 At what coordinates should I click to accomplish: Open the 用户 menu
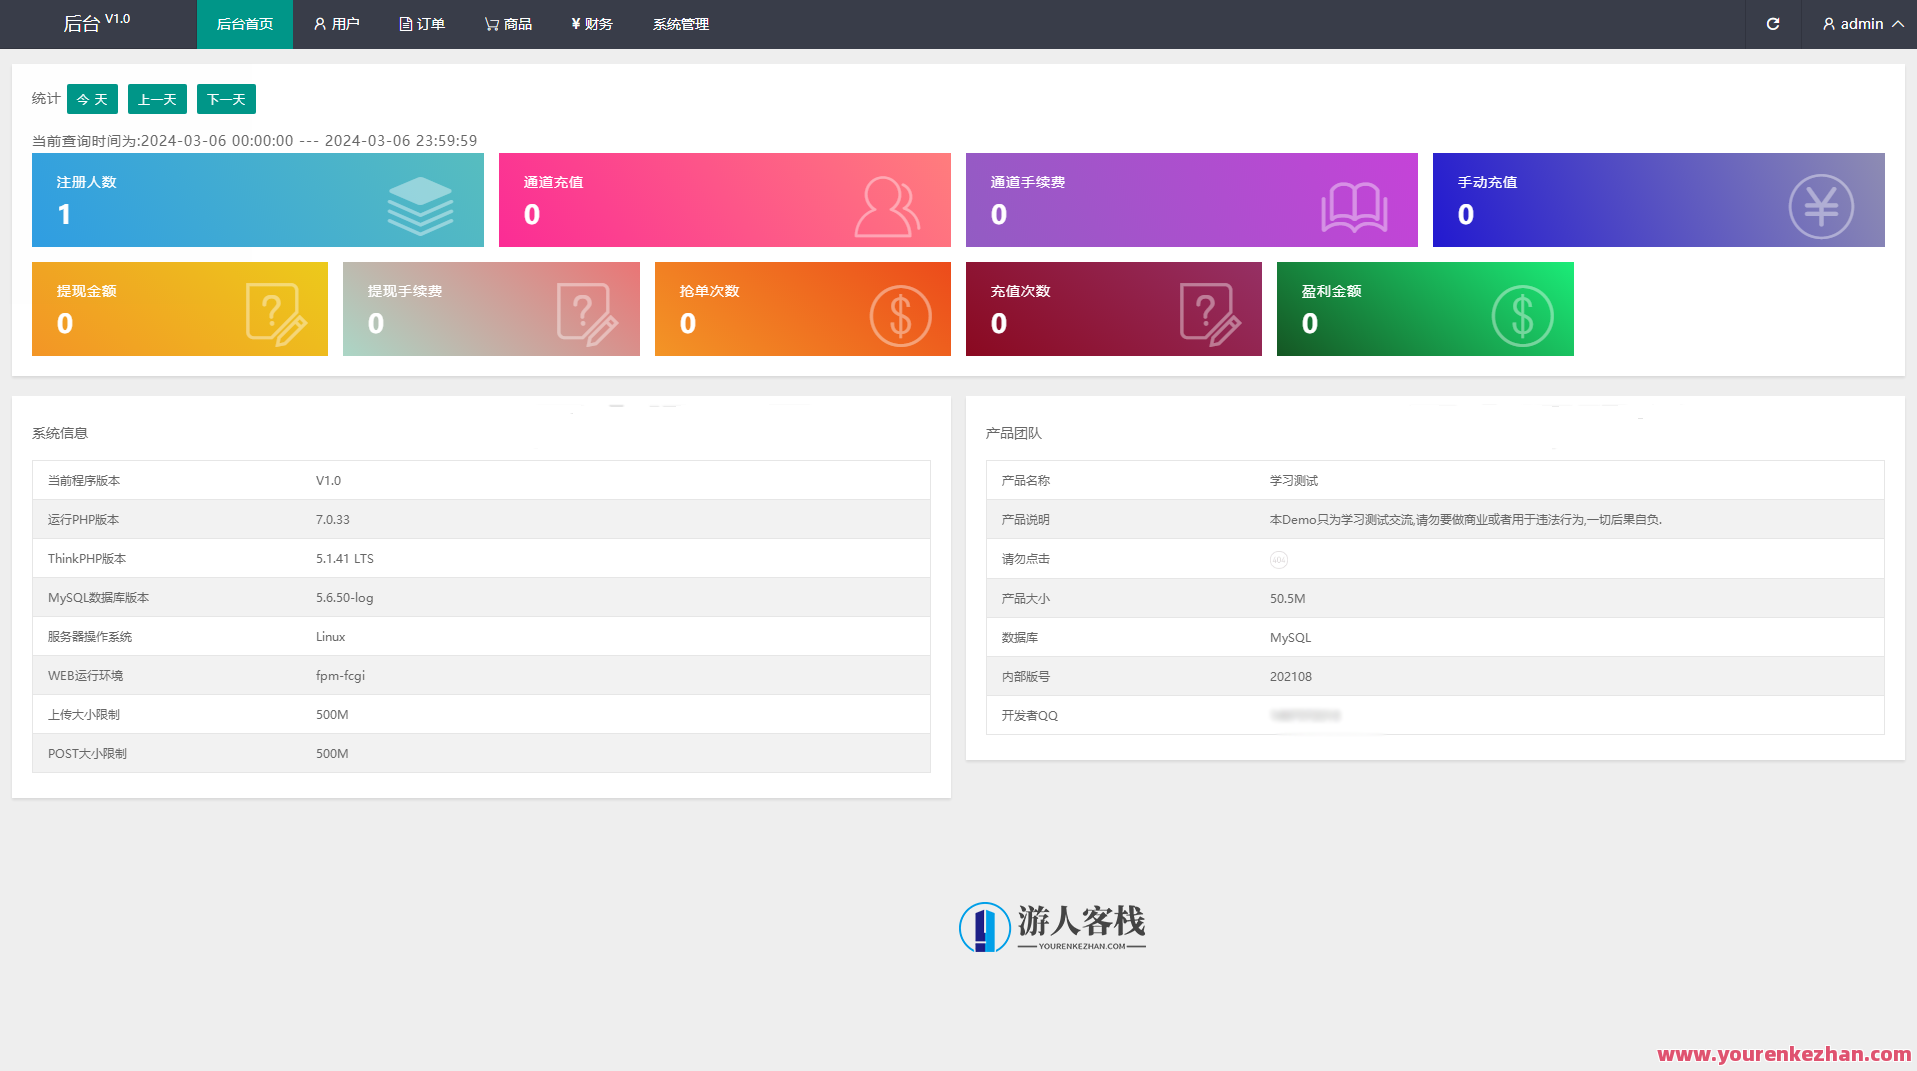pyautogui.click(x=336, y=24)
